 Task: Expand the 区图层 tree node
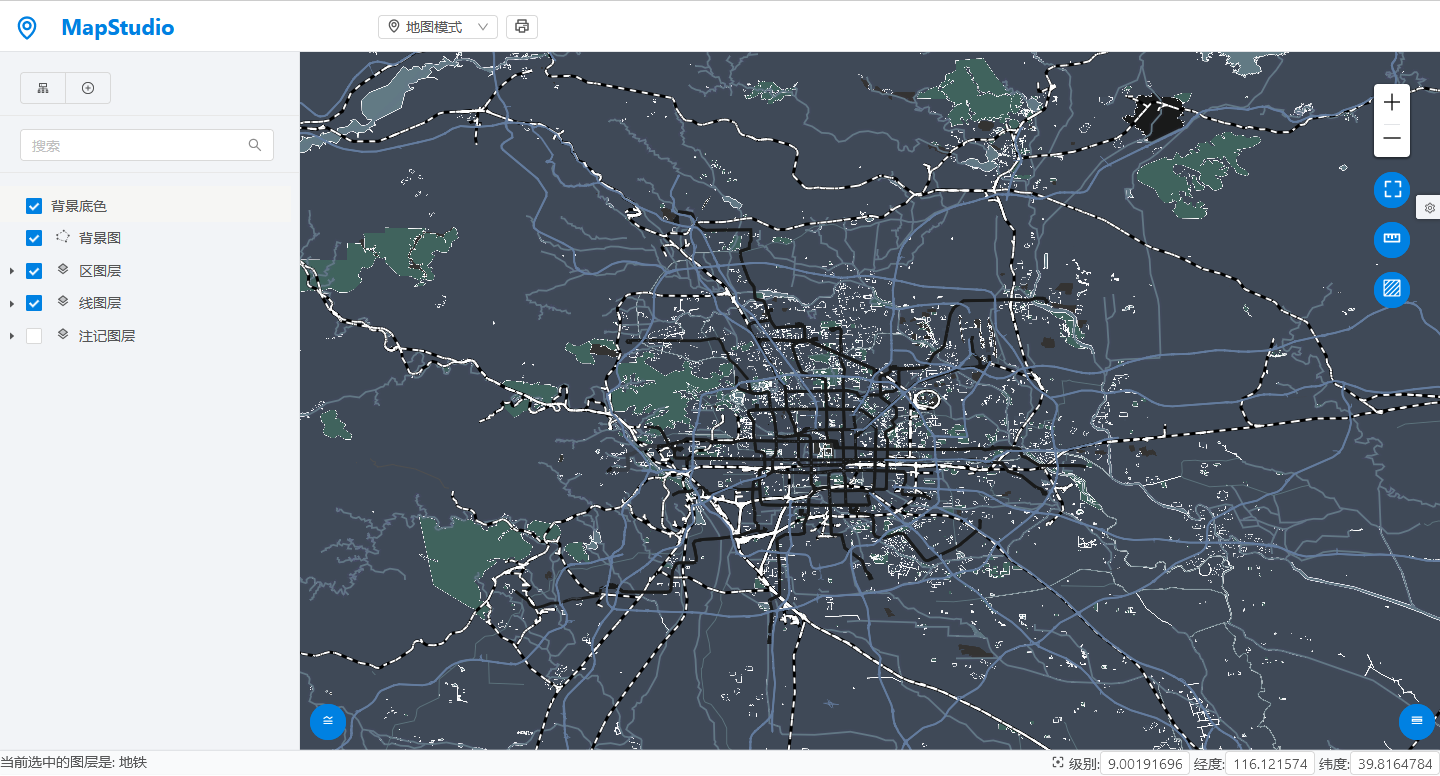pos(12,271)
